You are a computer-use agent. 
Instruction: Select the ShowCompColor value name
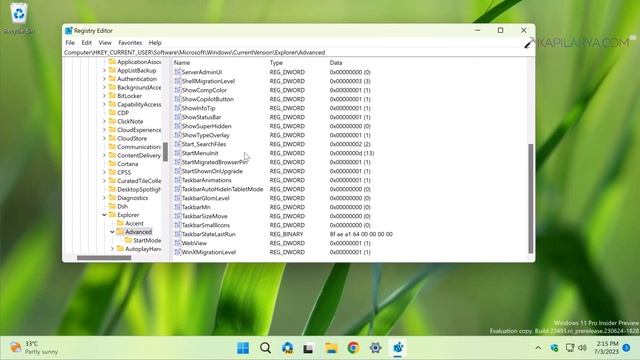[204, 90]
